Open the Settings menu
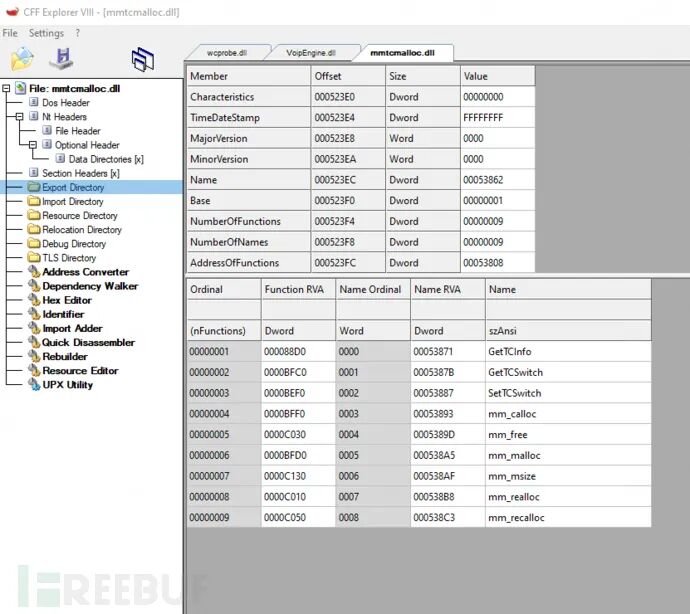This screenshot has height=614, width=690. (46, 33)
